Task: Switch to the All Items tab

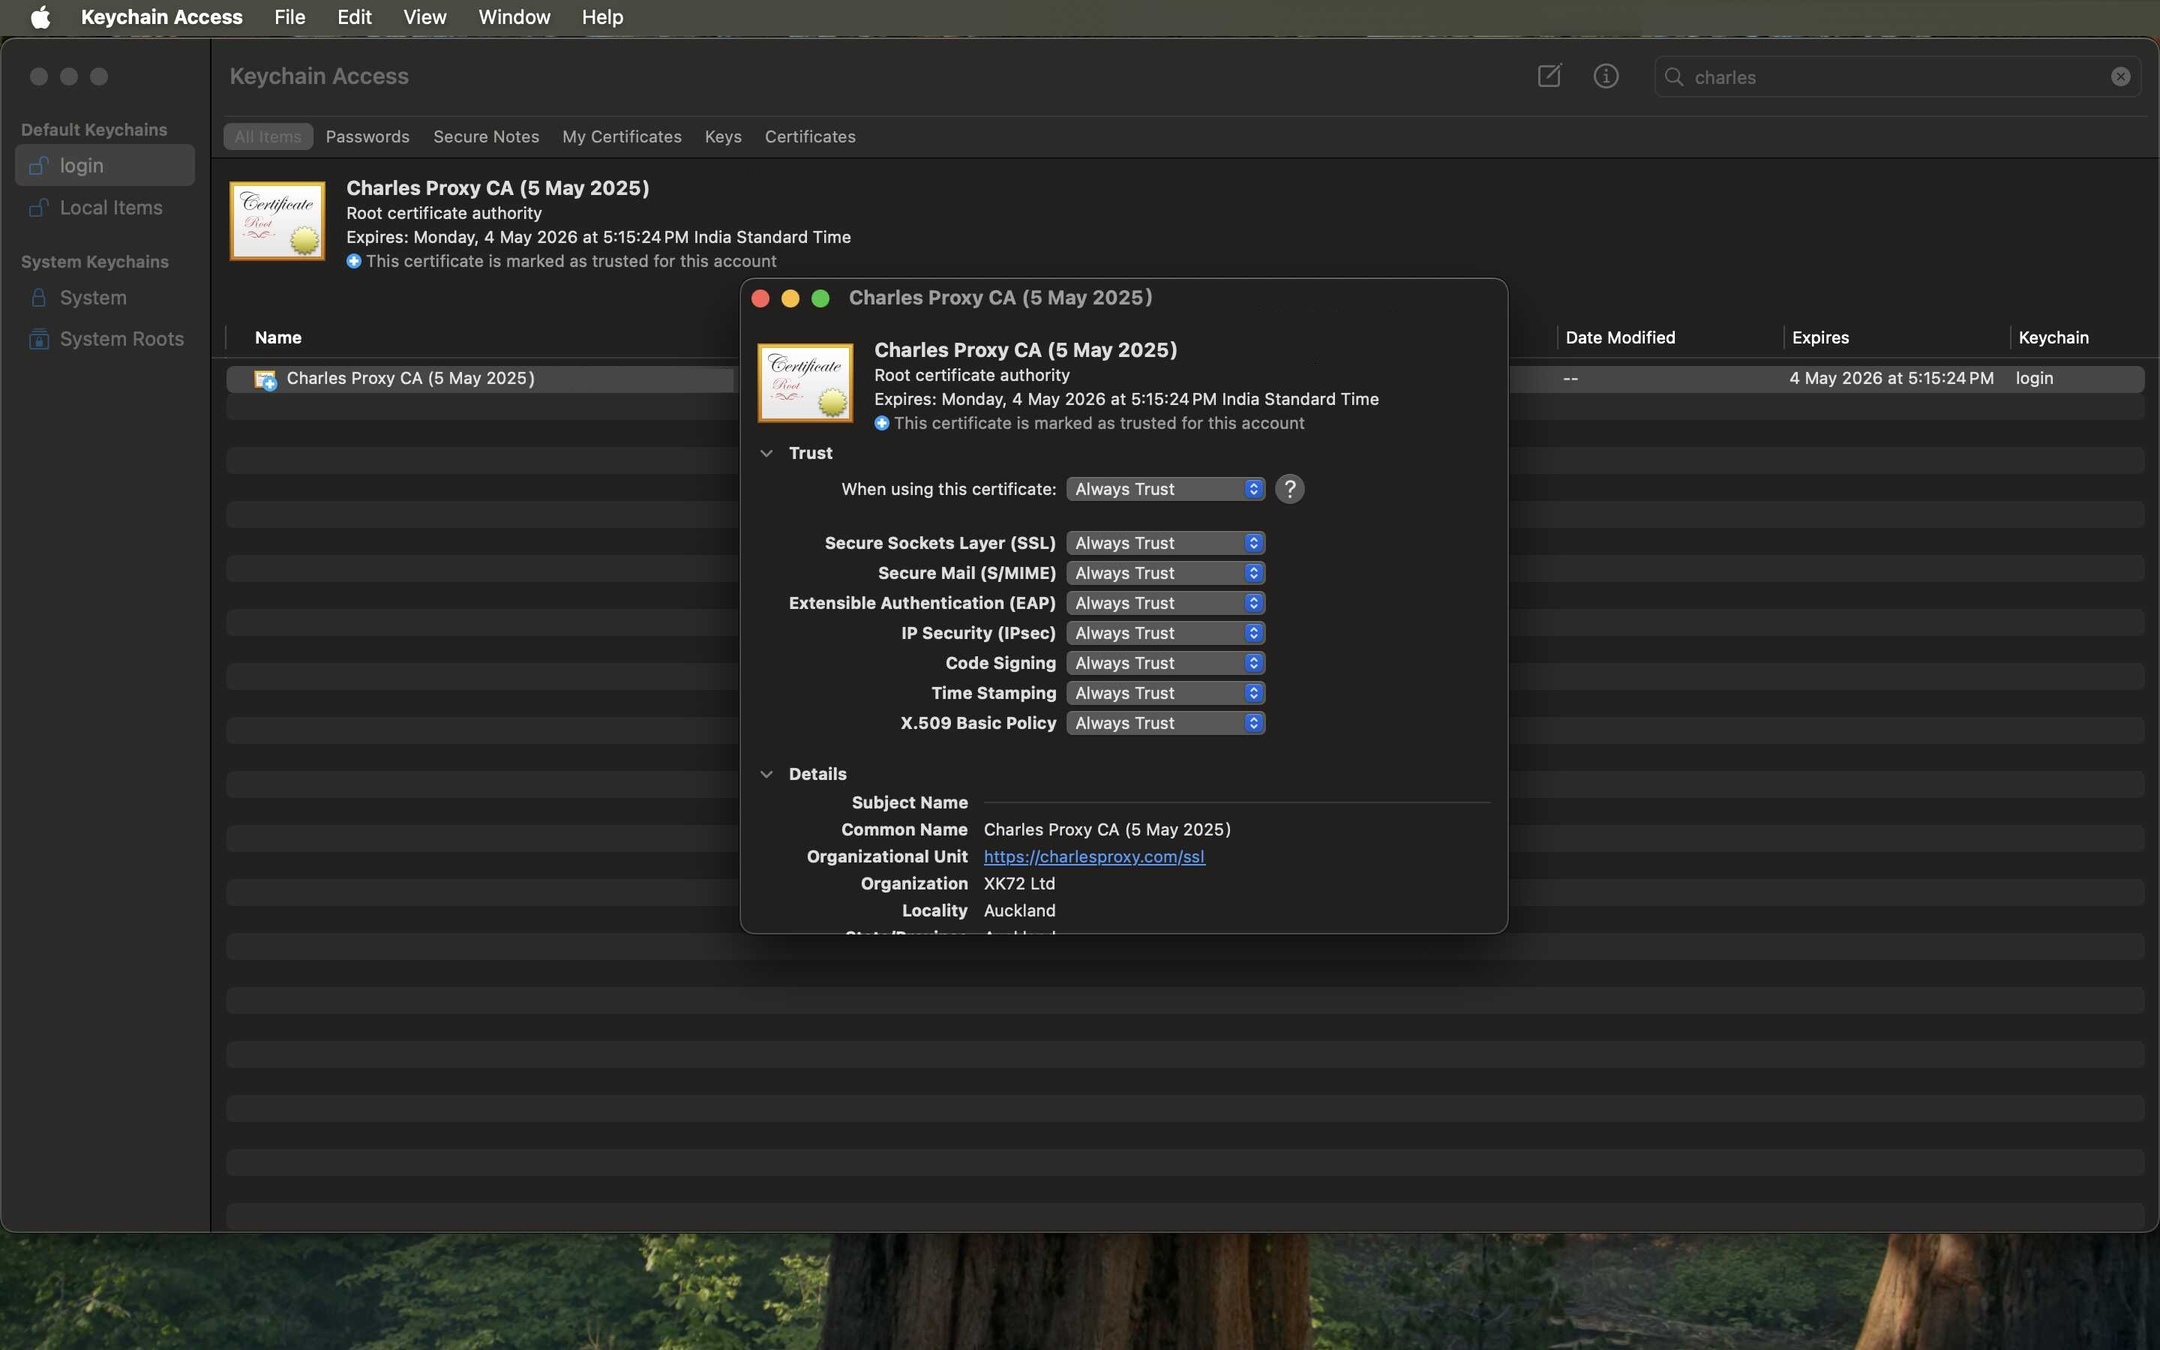Action: pos(267,137)
